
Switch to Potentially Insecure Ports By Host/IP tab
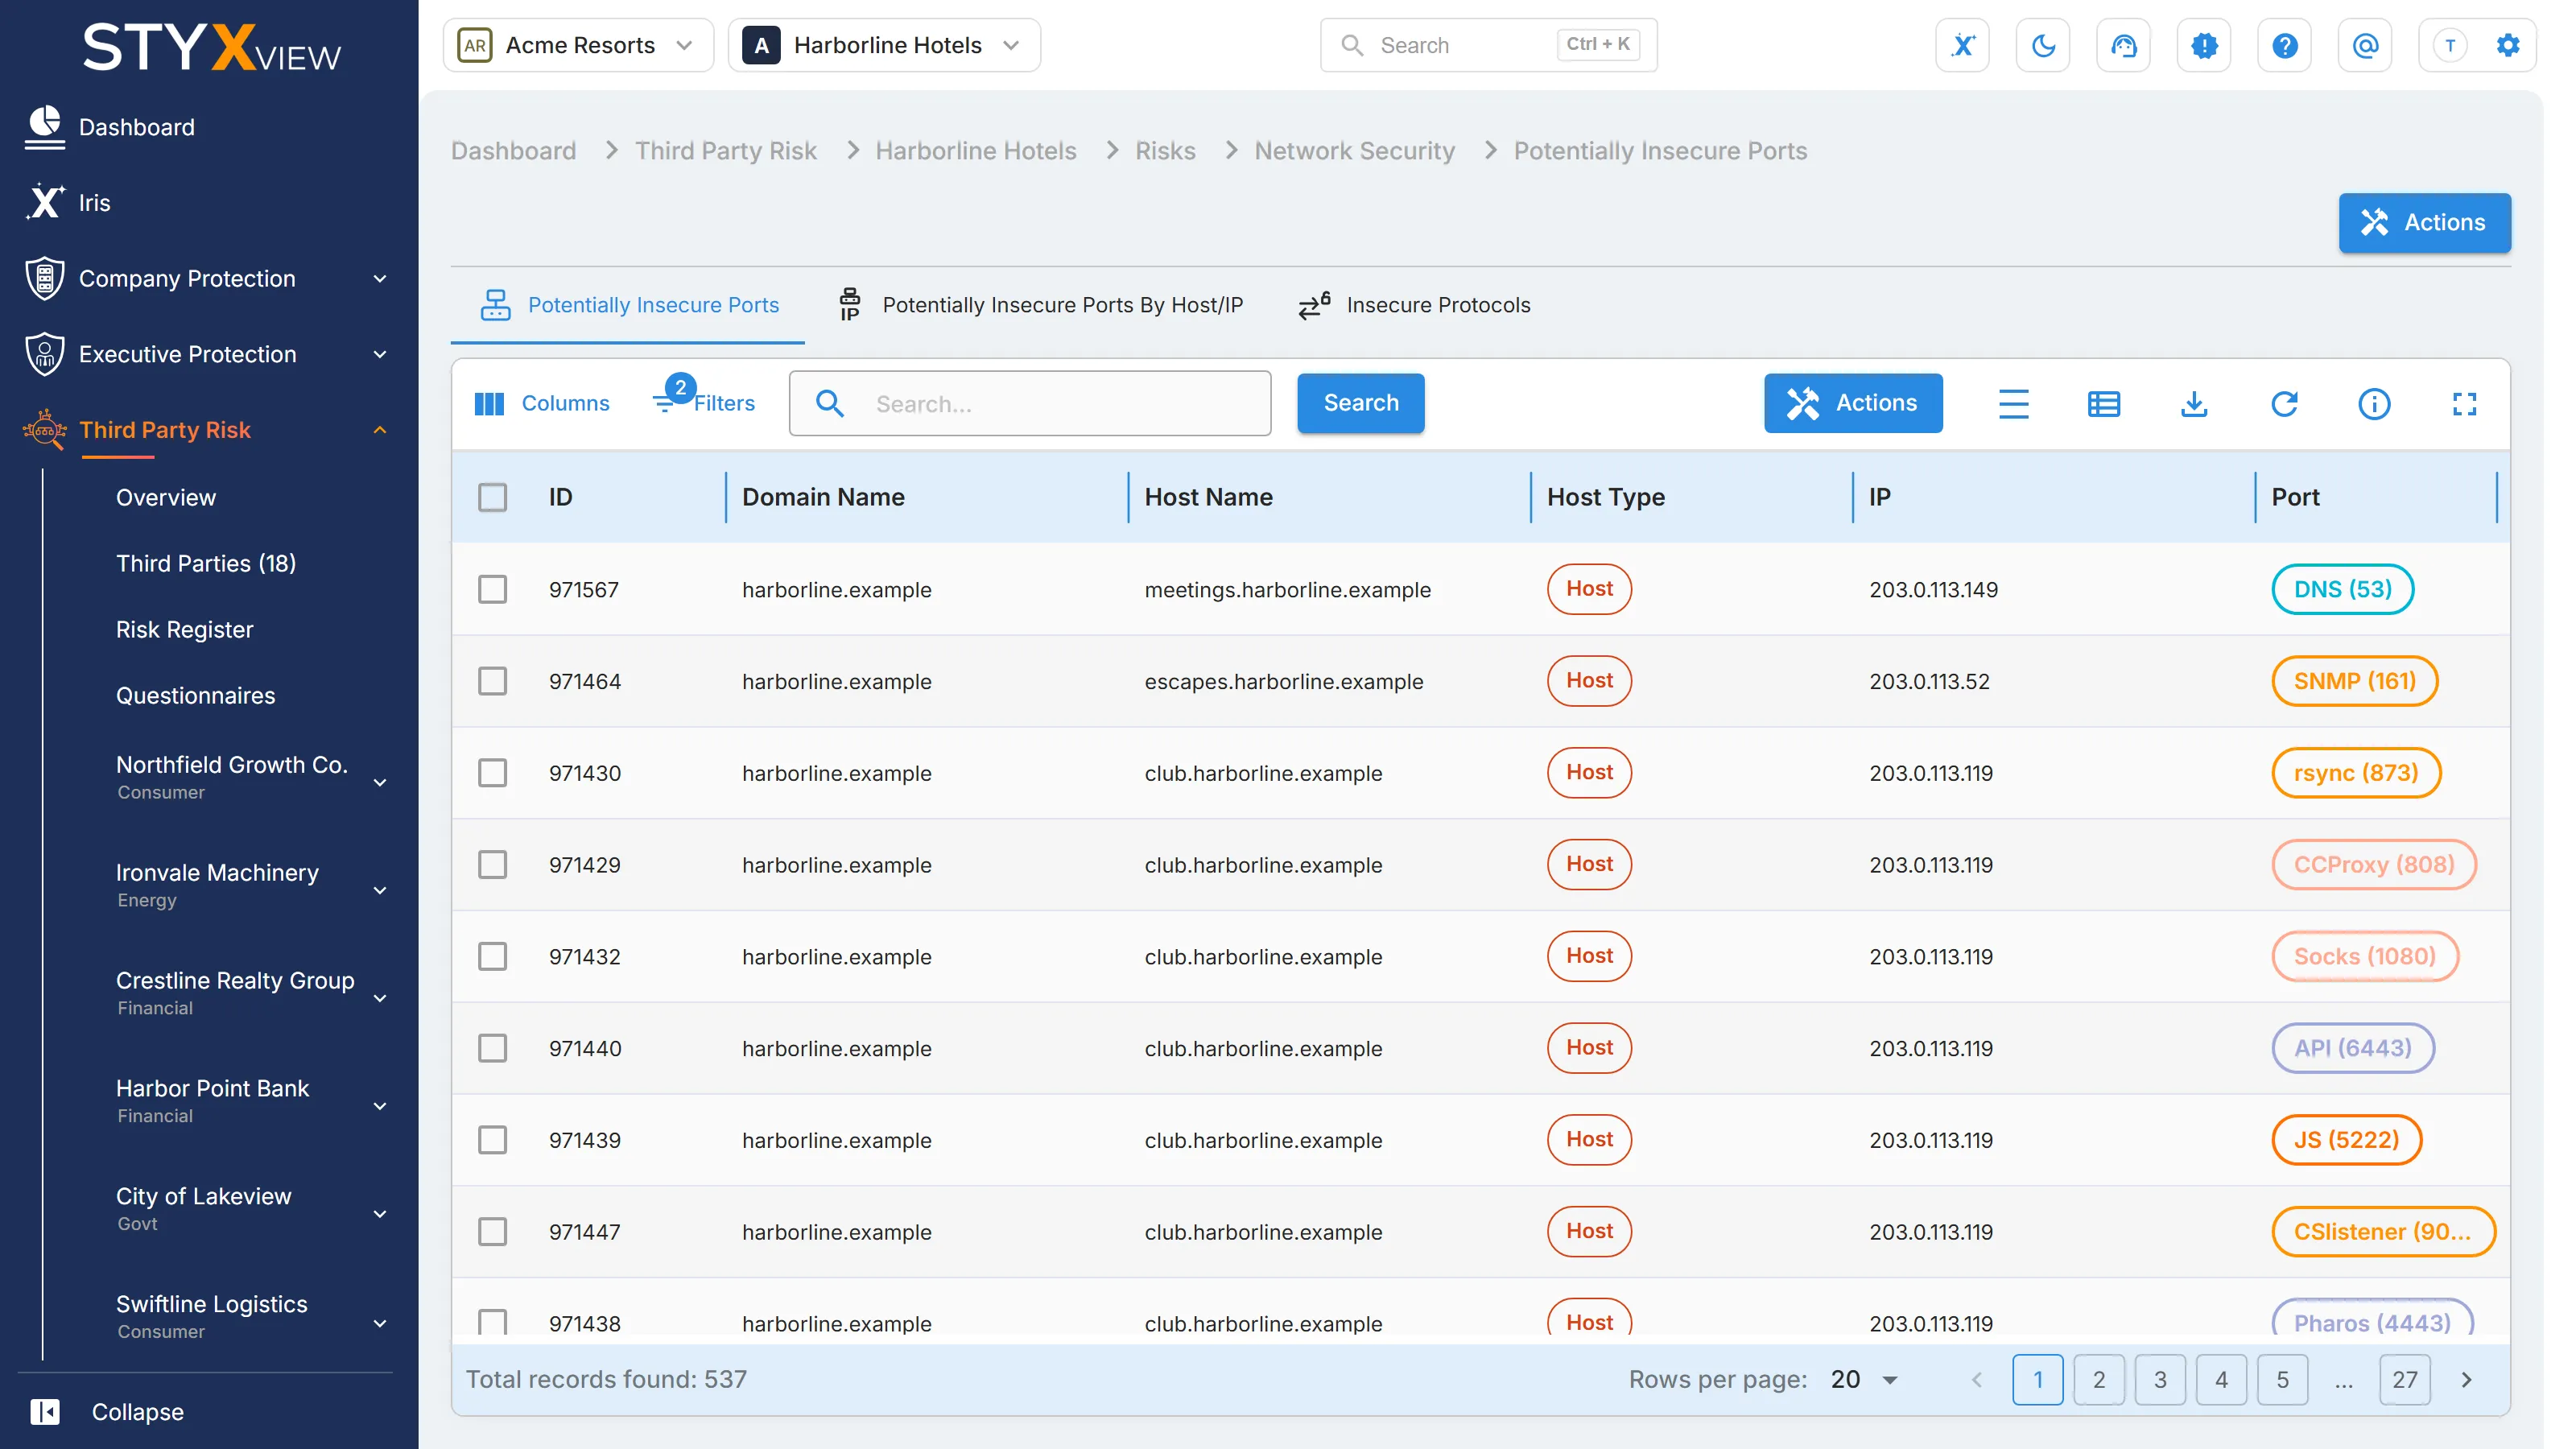point(1042,305)
